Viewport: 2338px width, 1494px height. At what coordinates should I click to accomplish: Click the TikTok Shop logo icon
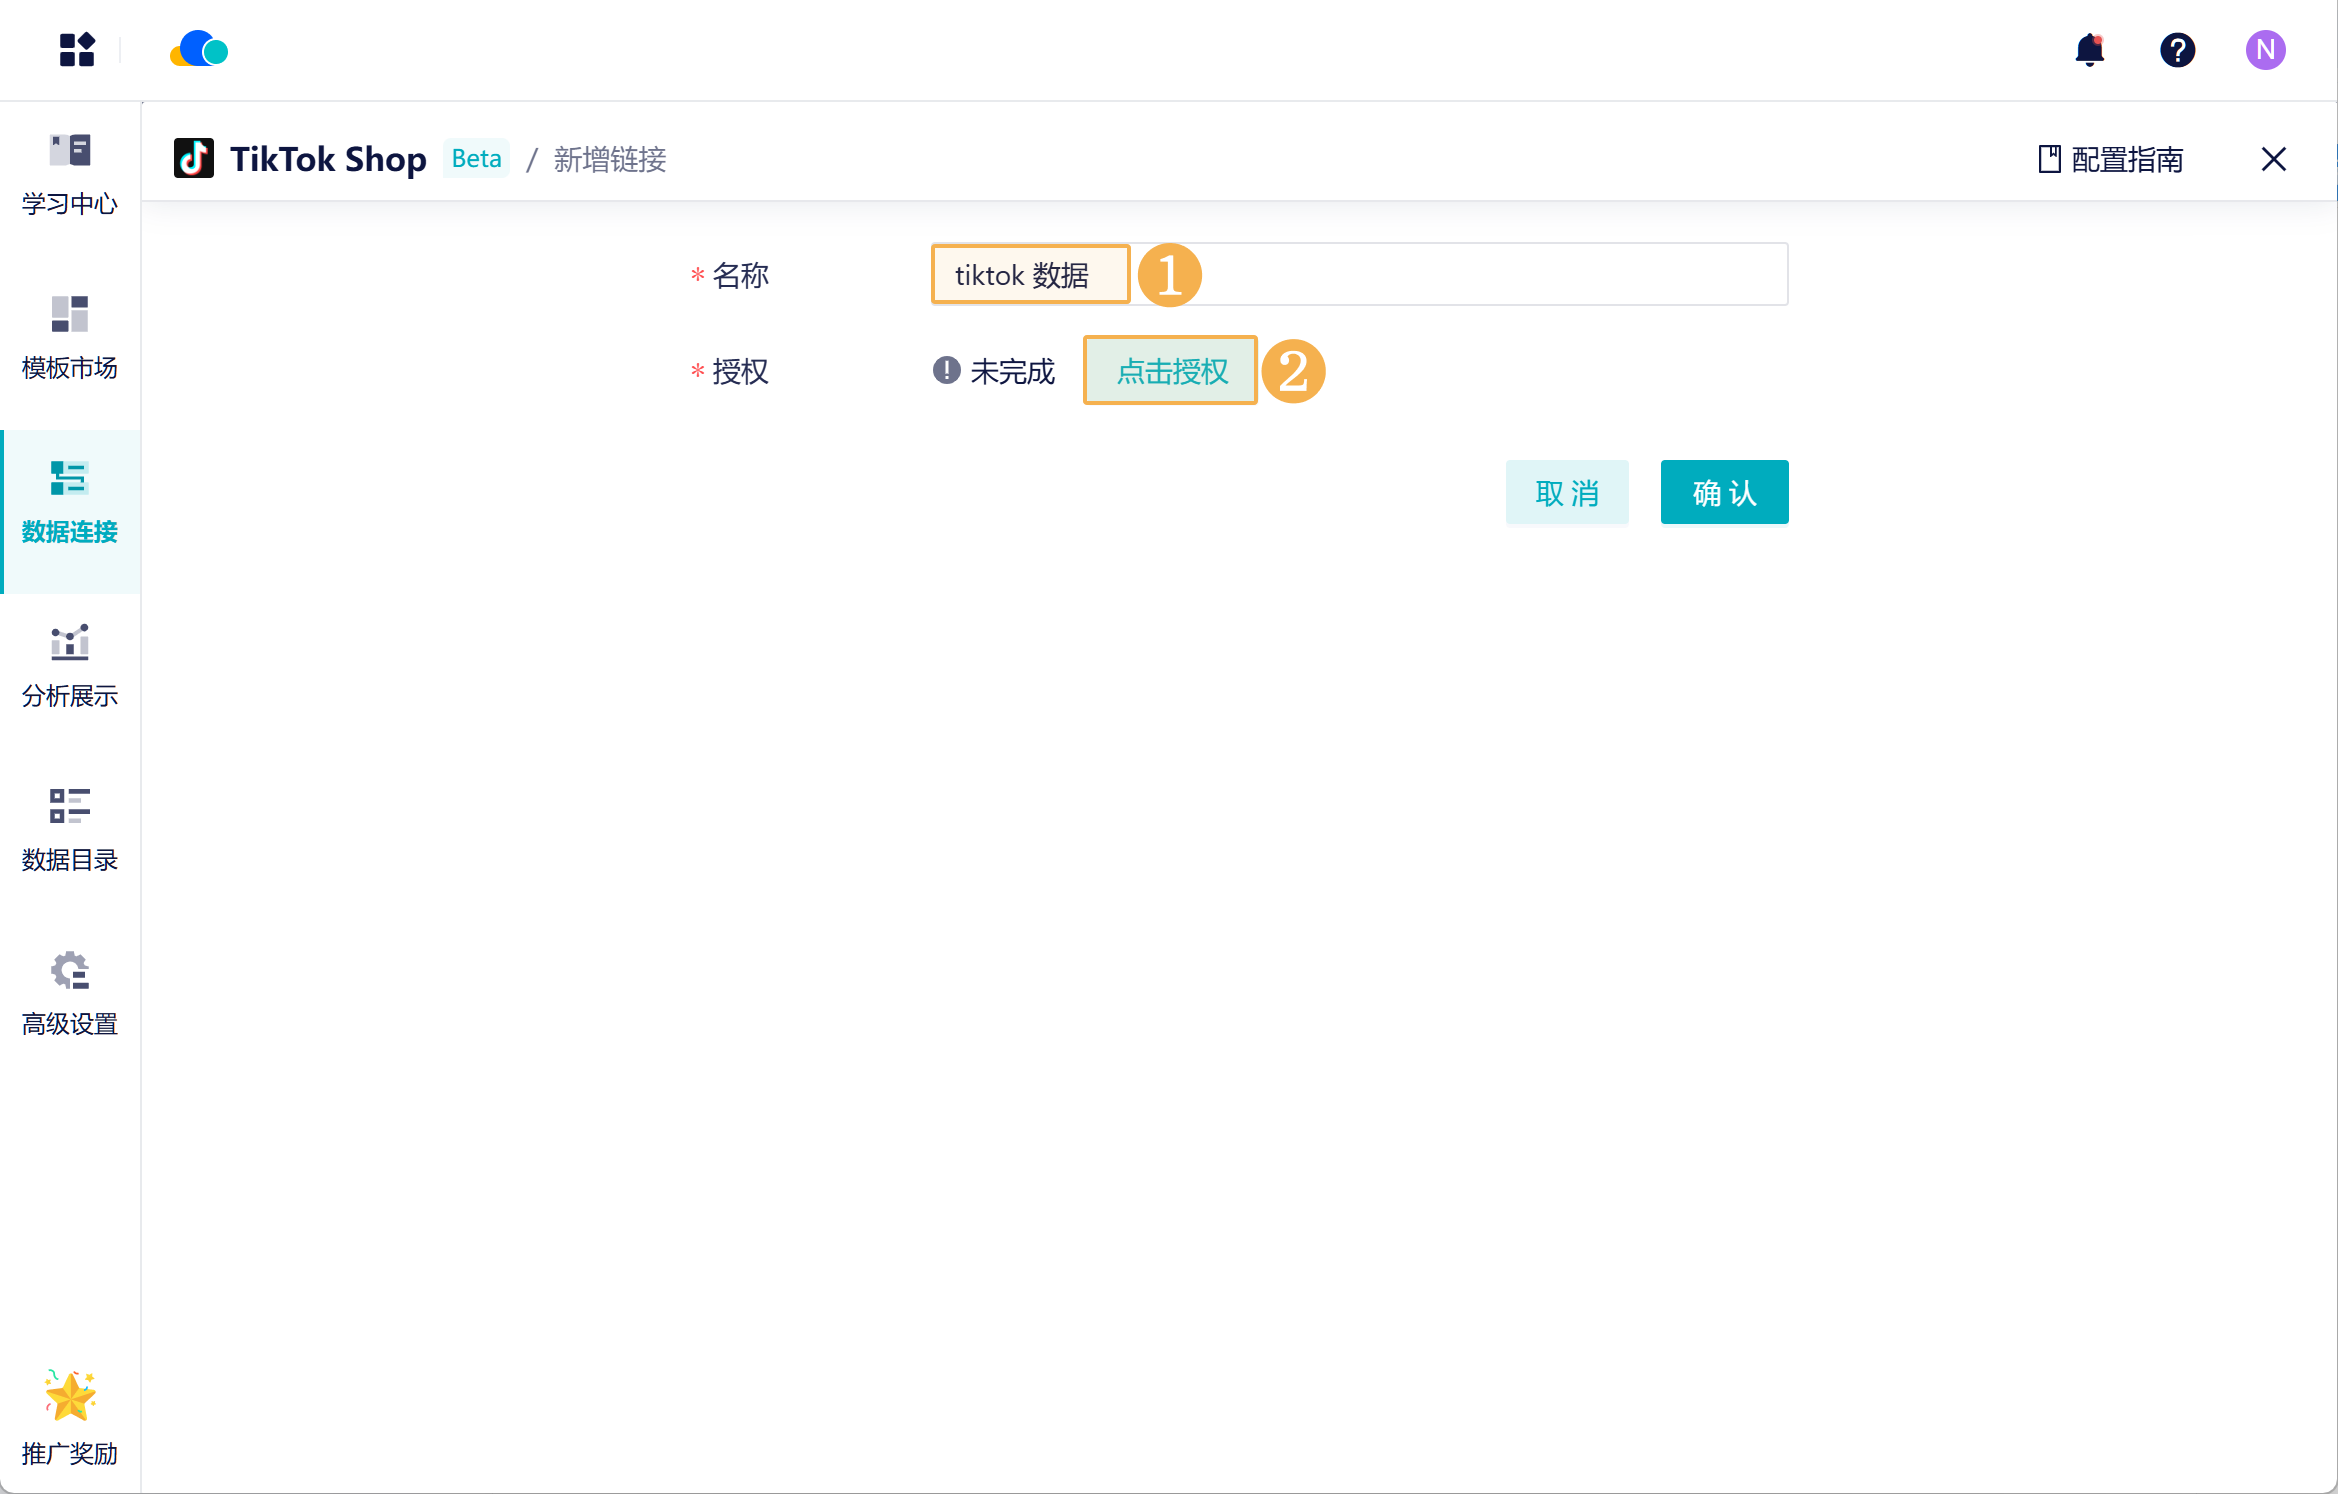pyautogui.click(x=194, y=159)
